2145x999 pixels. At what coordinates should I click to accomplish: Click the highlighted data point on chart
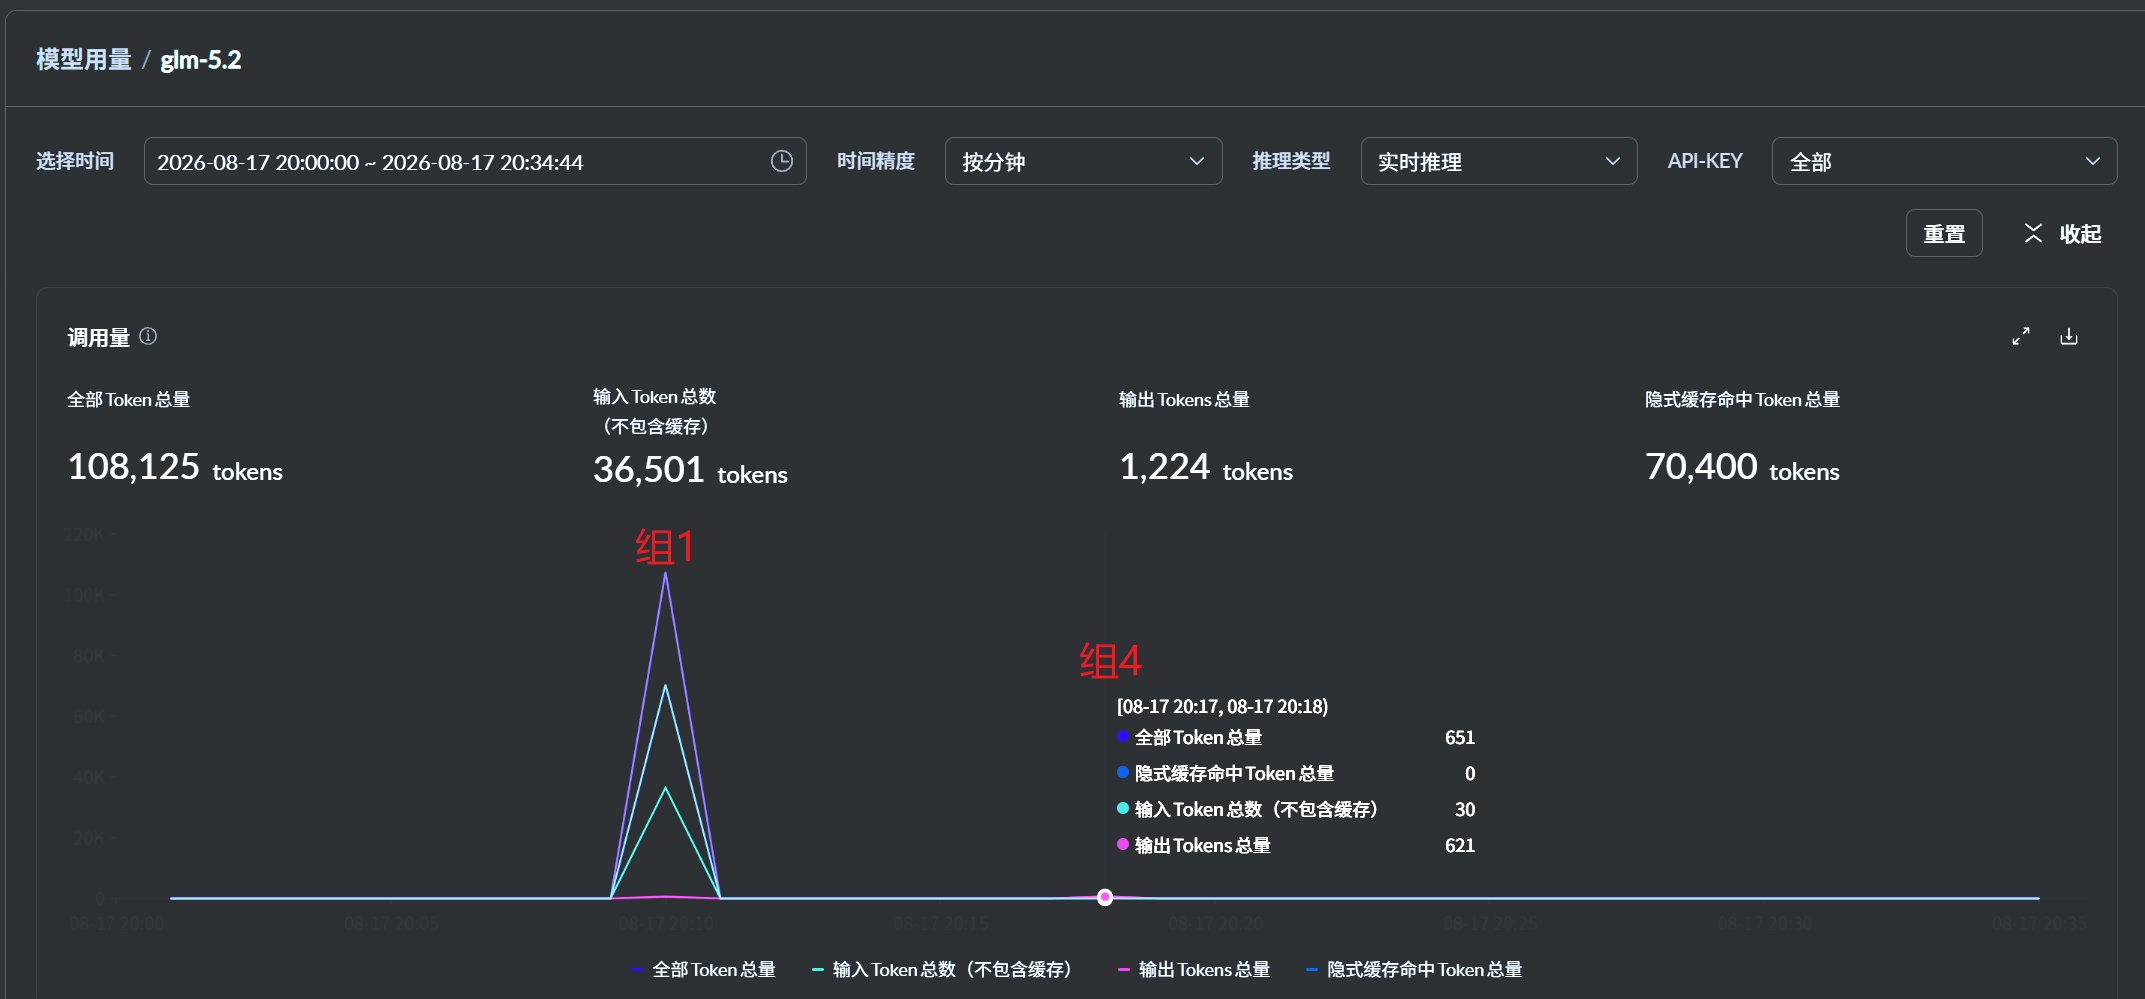click(x=1105, y=897)
